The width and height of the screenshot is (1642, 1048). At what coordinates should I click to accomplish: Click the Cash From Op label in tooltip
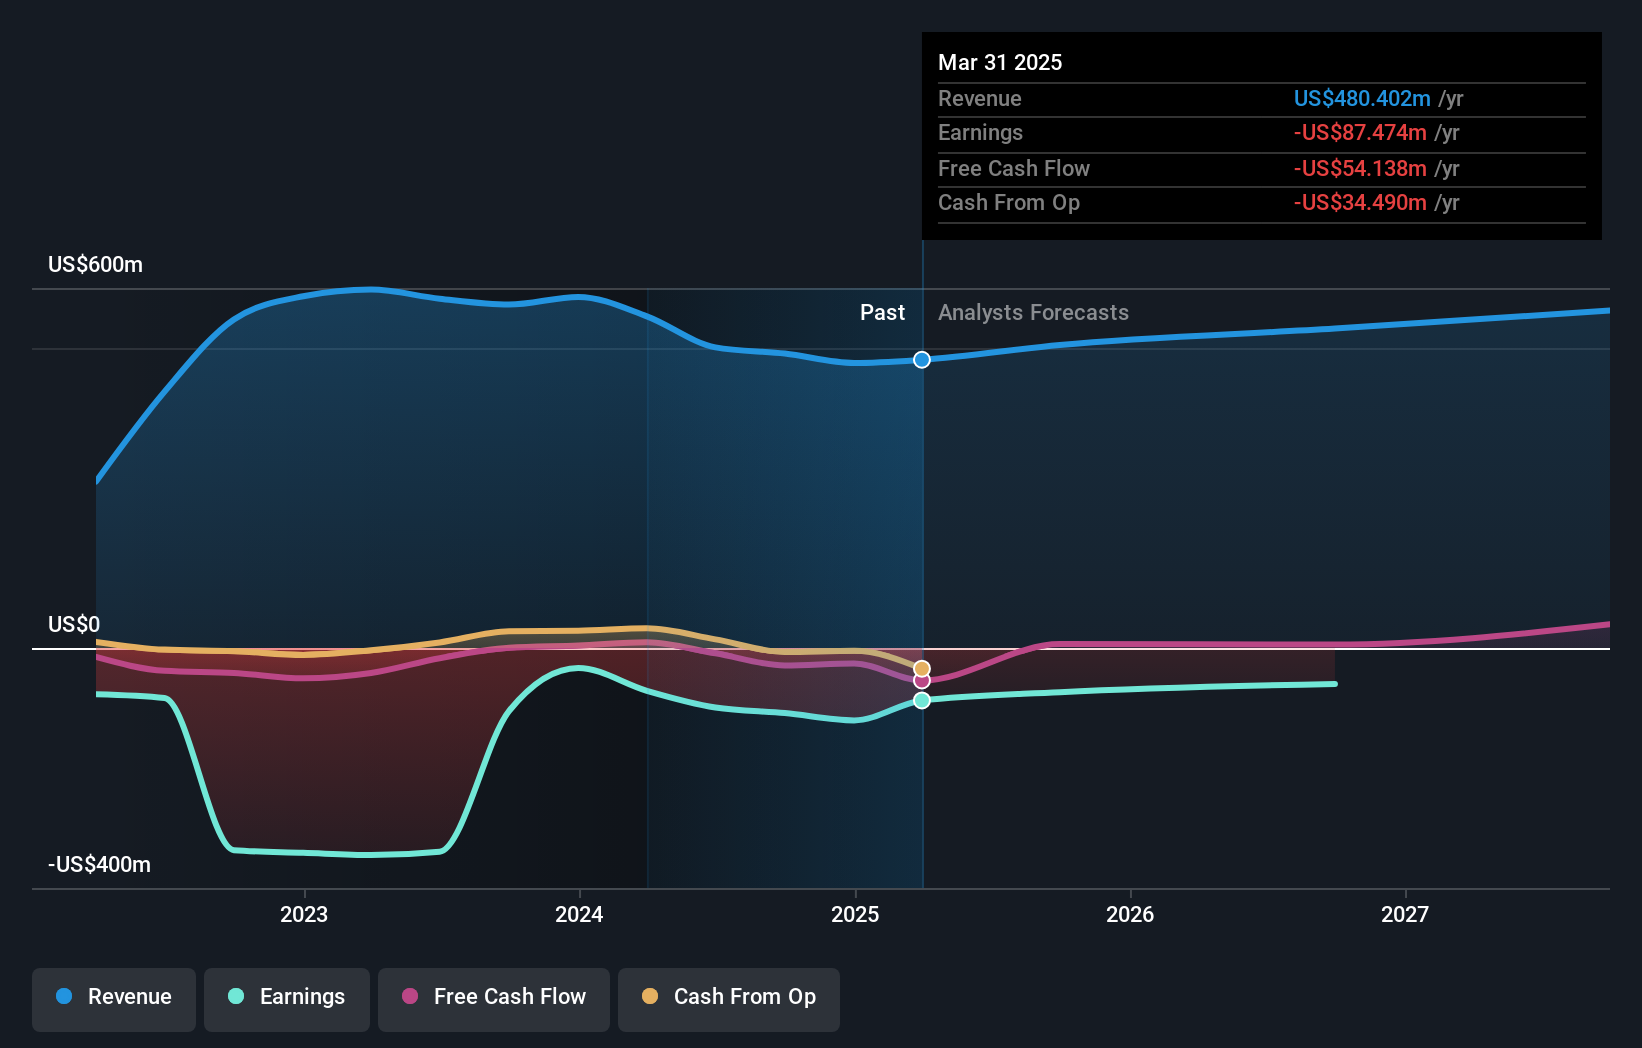(x=1009, y=203)
